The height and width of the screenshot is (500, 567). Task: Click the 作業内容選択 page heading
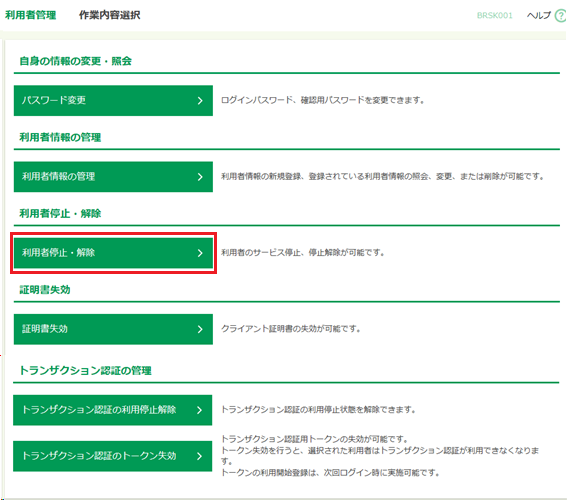tap(110, 15)
